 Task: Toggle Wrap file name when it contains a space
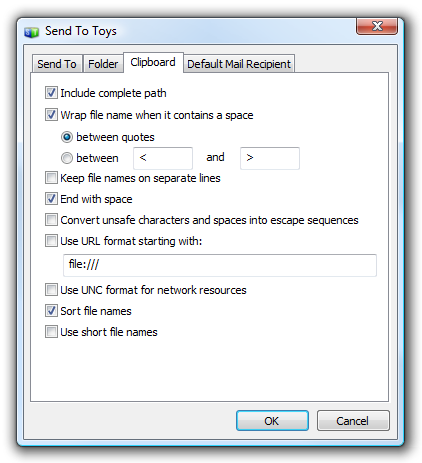[51, 115]
